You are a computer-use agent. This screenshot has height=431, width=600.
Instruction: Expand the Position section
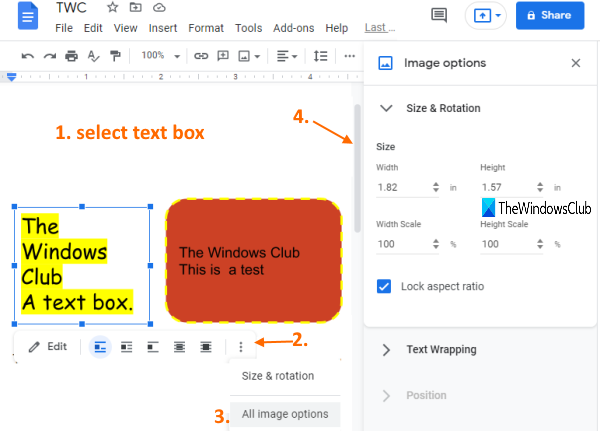click(x=386, y=395)
